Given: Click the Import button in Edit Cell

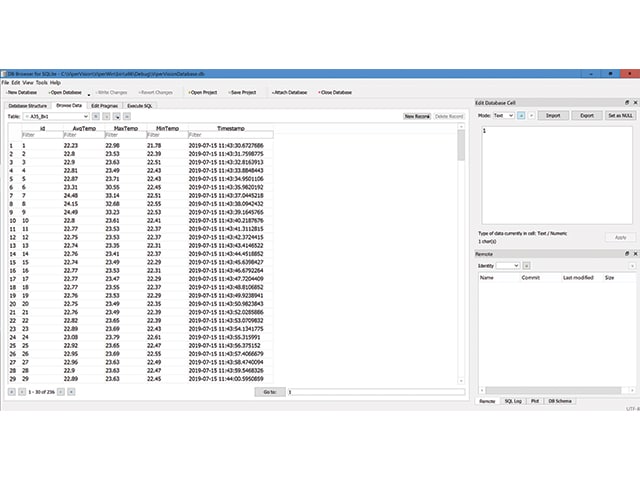Looking at the screenshot, I should [553, 116].
